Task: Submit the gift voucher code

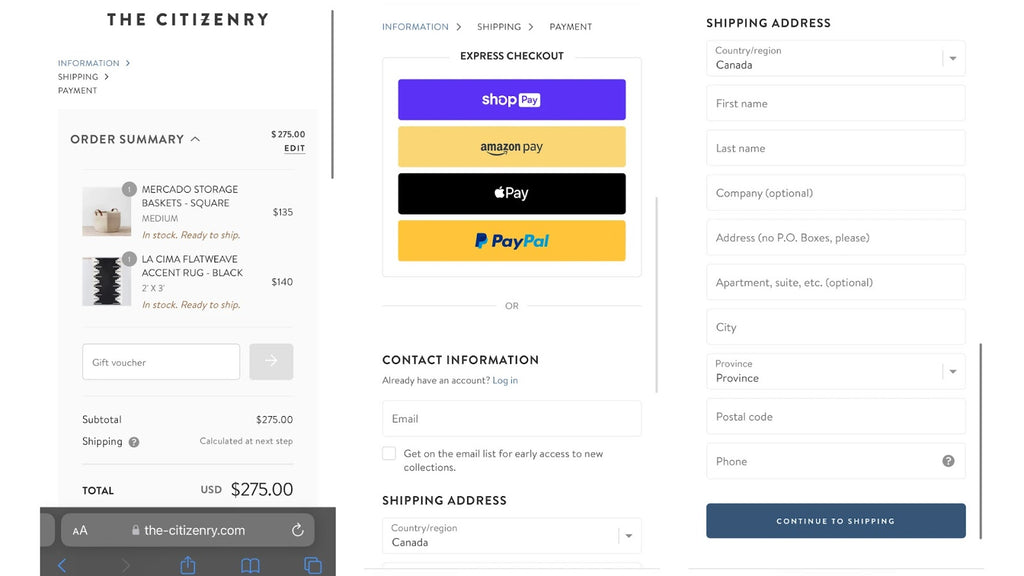Action: (271, 361)
